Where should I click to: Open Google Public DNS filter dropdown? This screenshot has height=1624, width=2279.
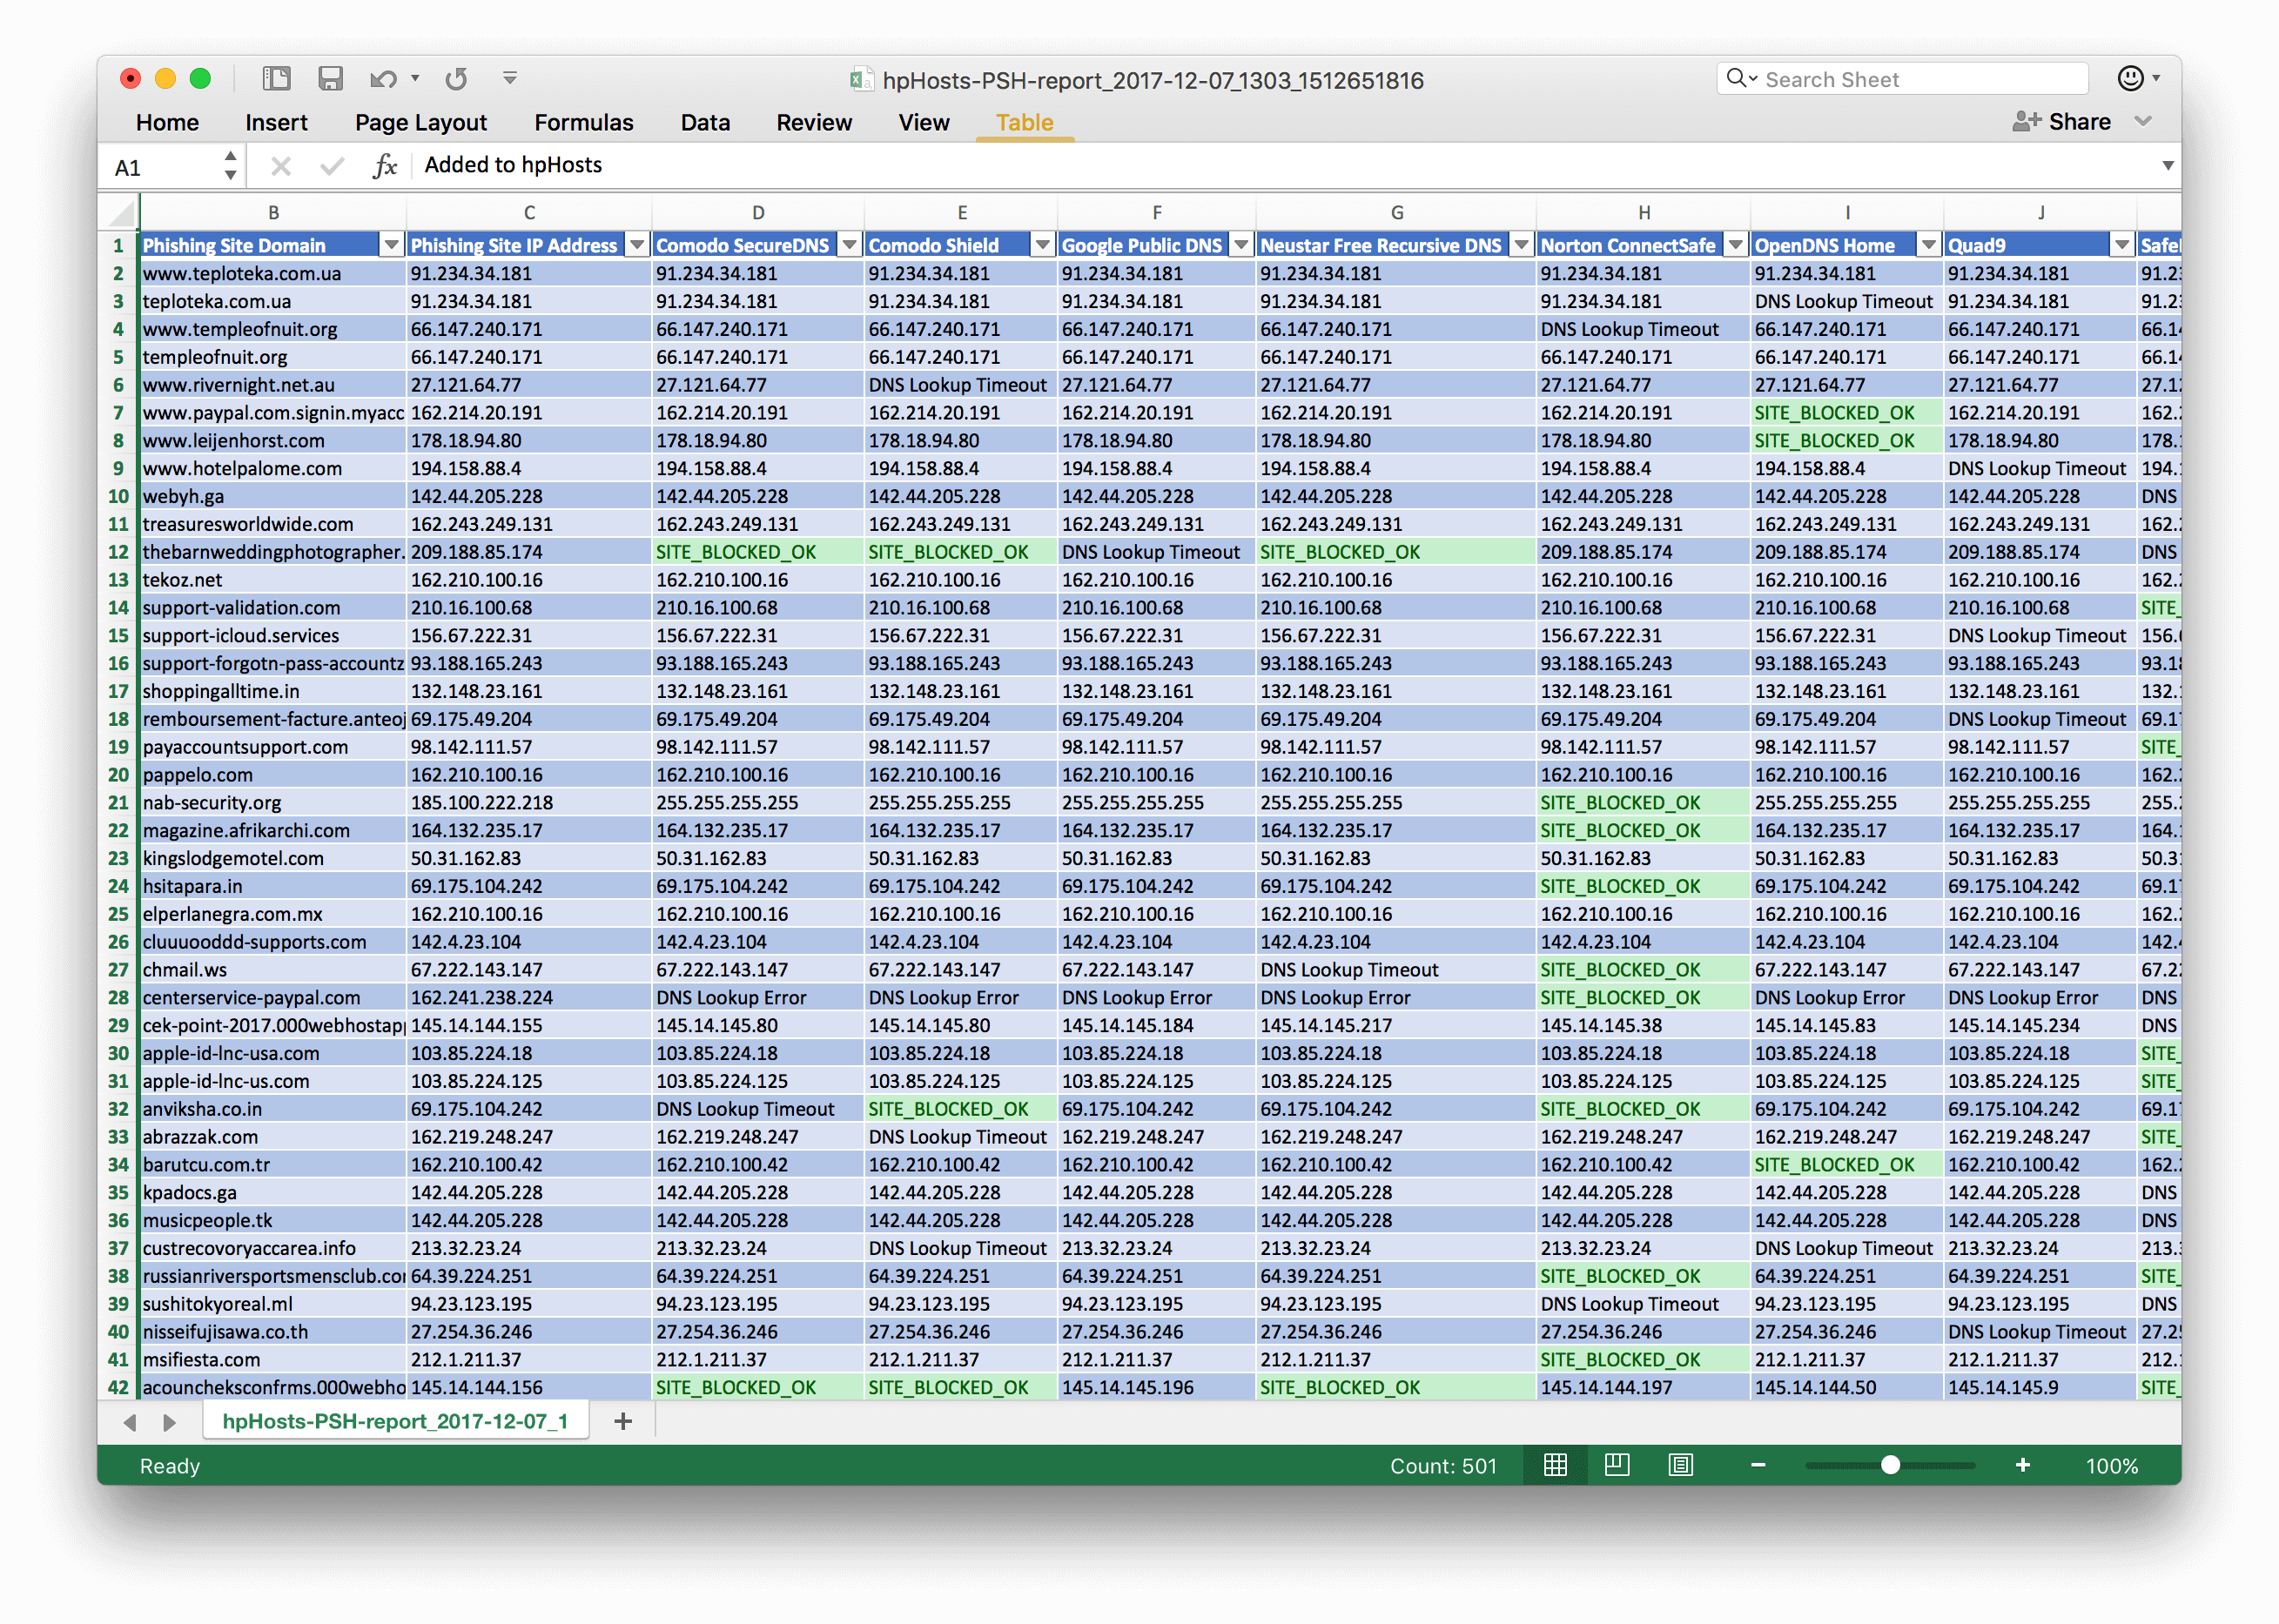1242,245
